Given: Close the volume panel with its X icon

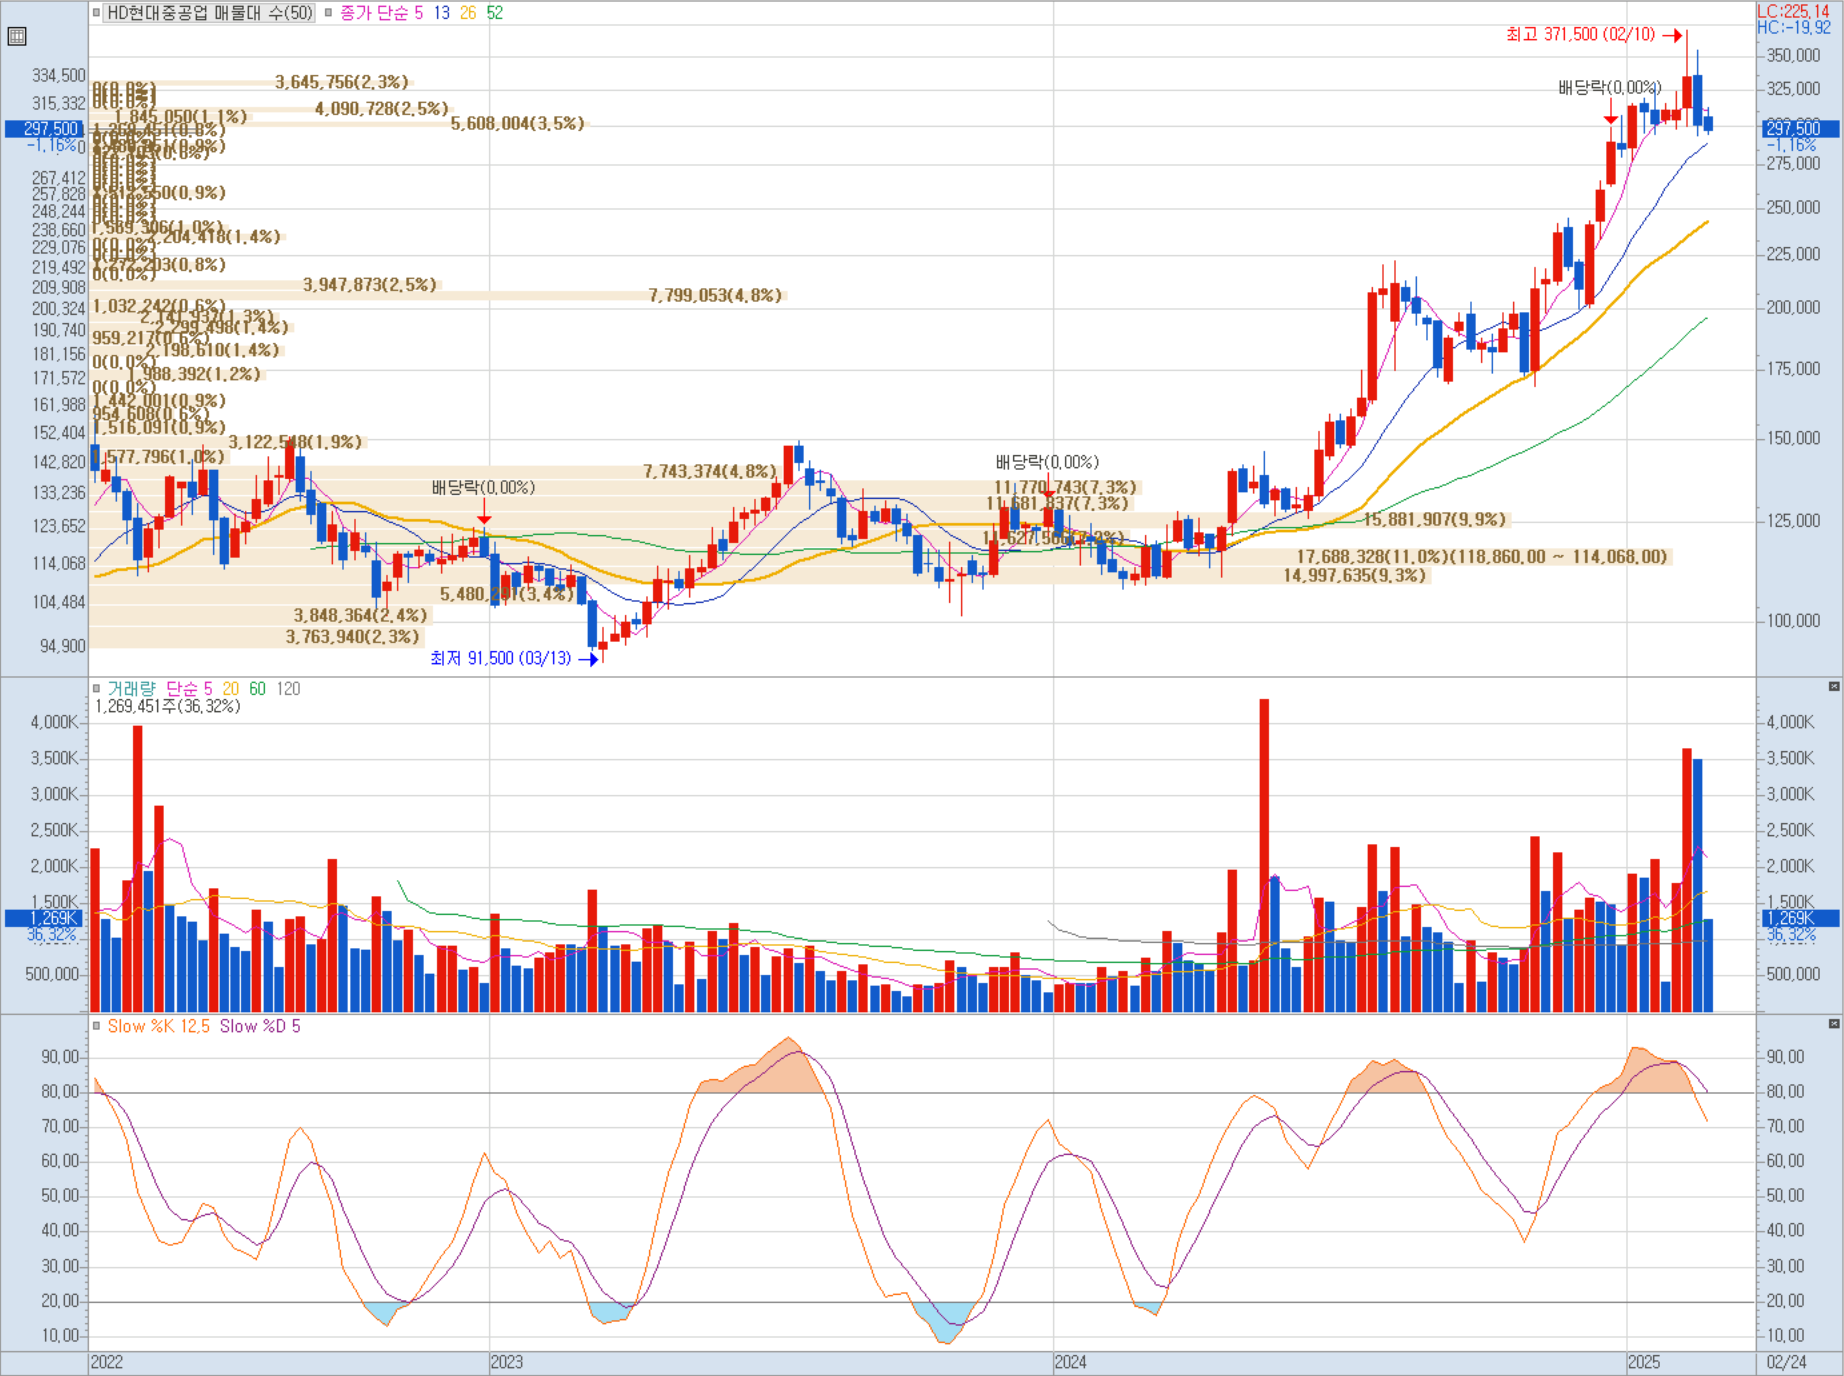Looking at the screenshot, I should click(1834, 687).
